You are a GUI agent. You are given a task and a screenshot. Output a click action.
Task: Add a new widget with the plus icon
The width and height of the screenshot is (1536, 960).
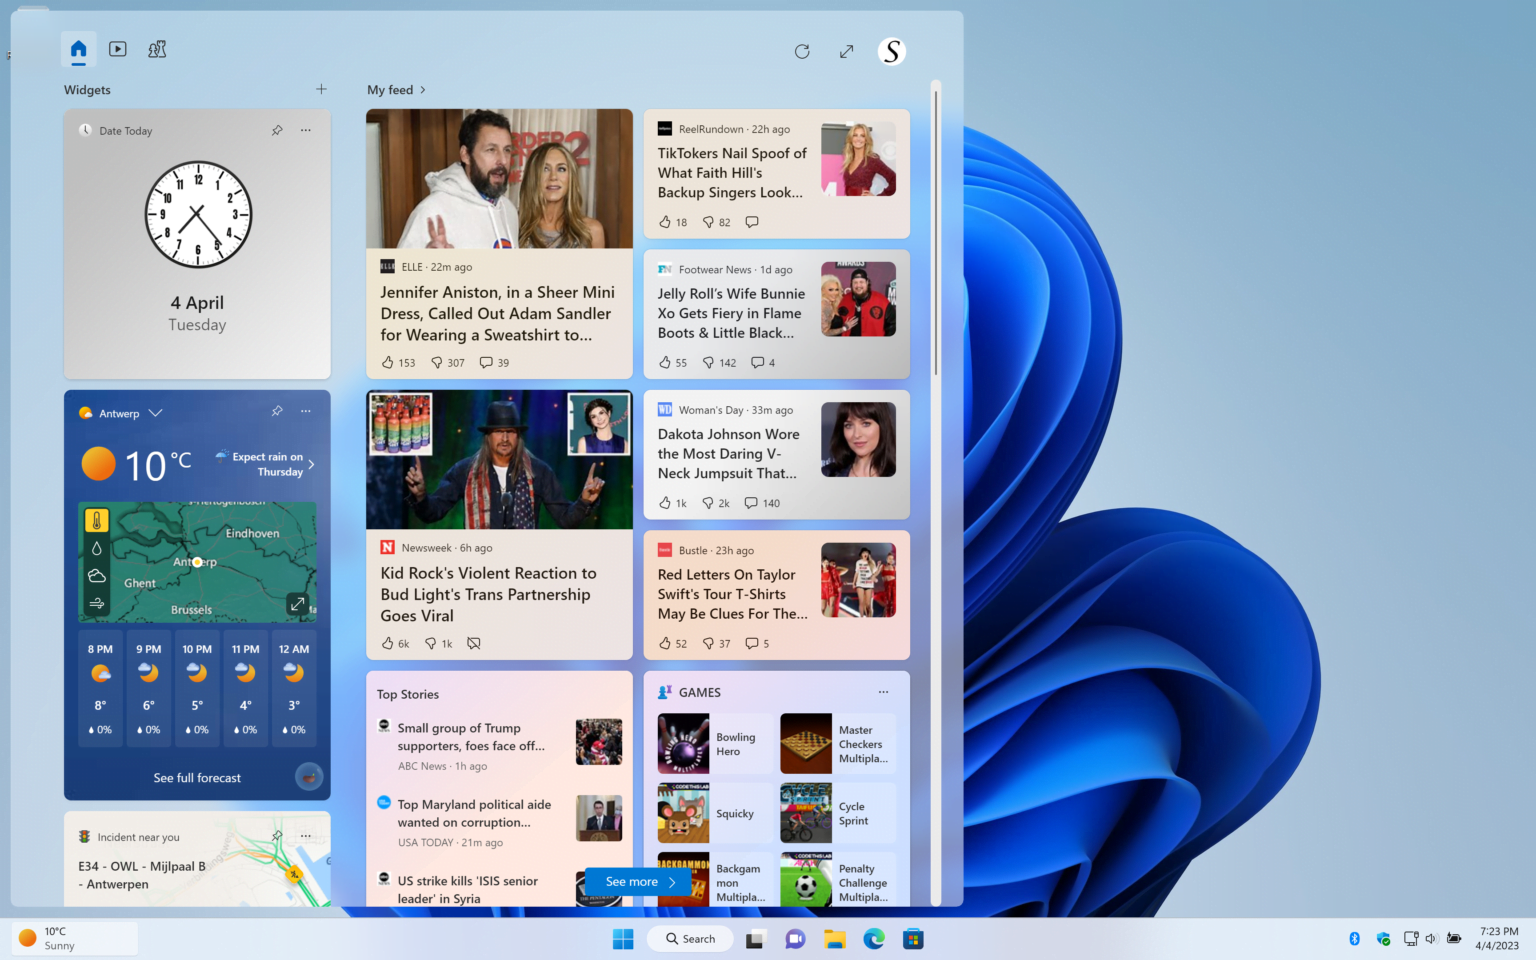[321, 89]
